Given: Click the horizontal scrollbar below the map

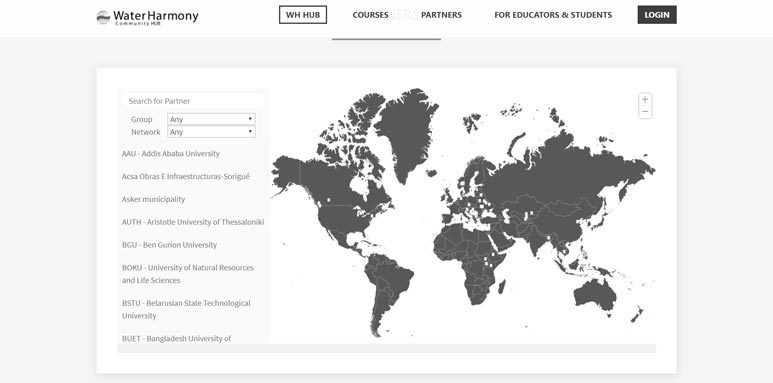Looking at the screenshot, I should [386, 348].
